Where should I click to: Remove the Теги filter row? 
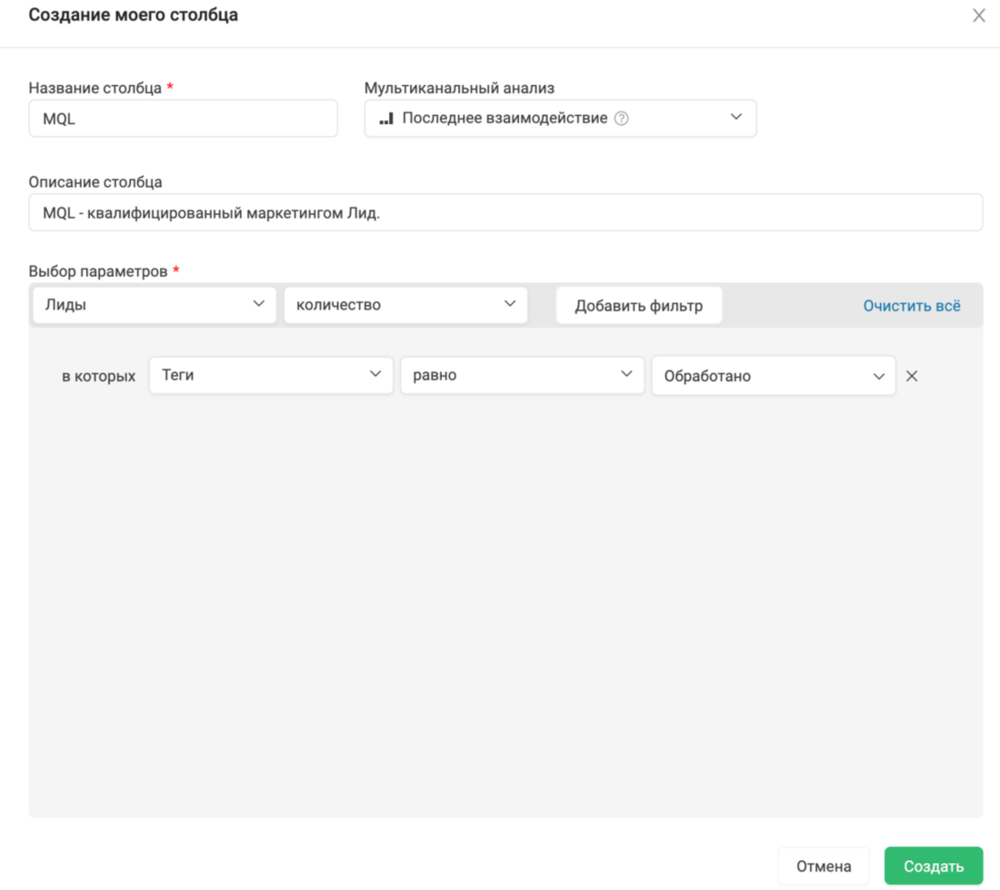(x=911, y=377)
